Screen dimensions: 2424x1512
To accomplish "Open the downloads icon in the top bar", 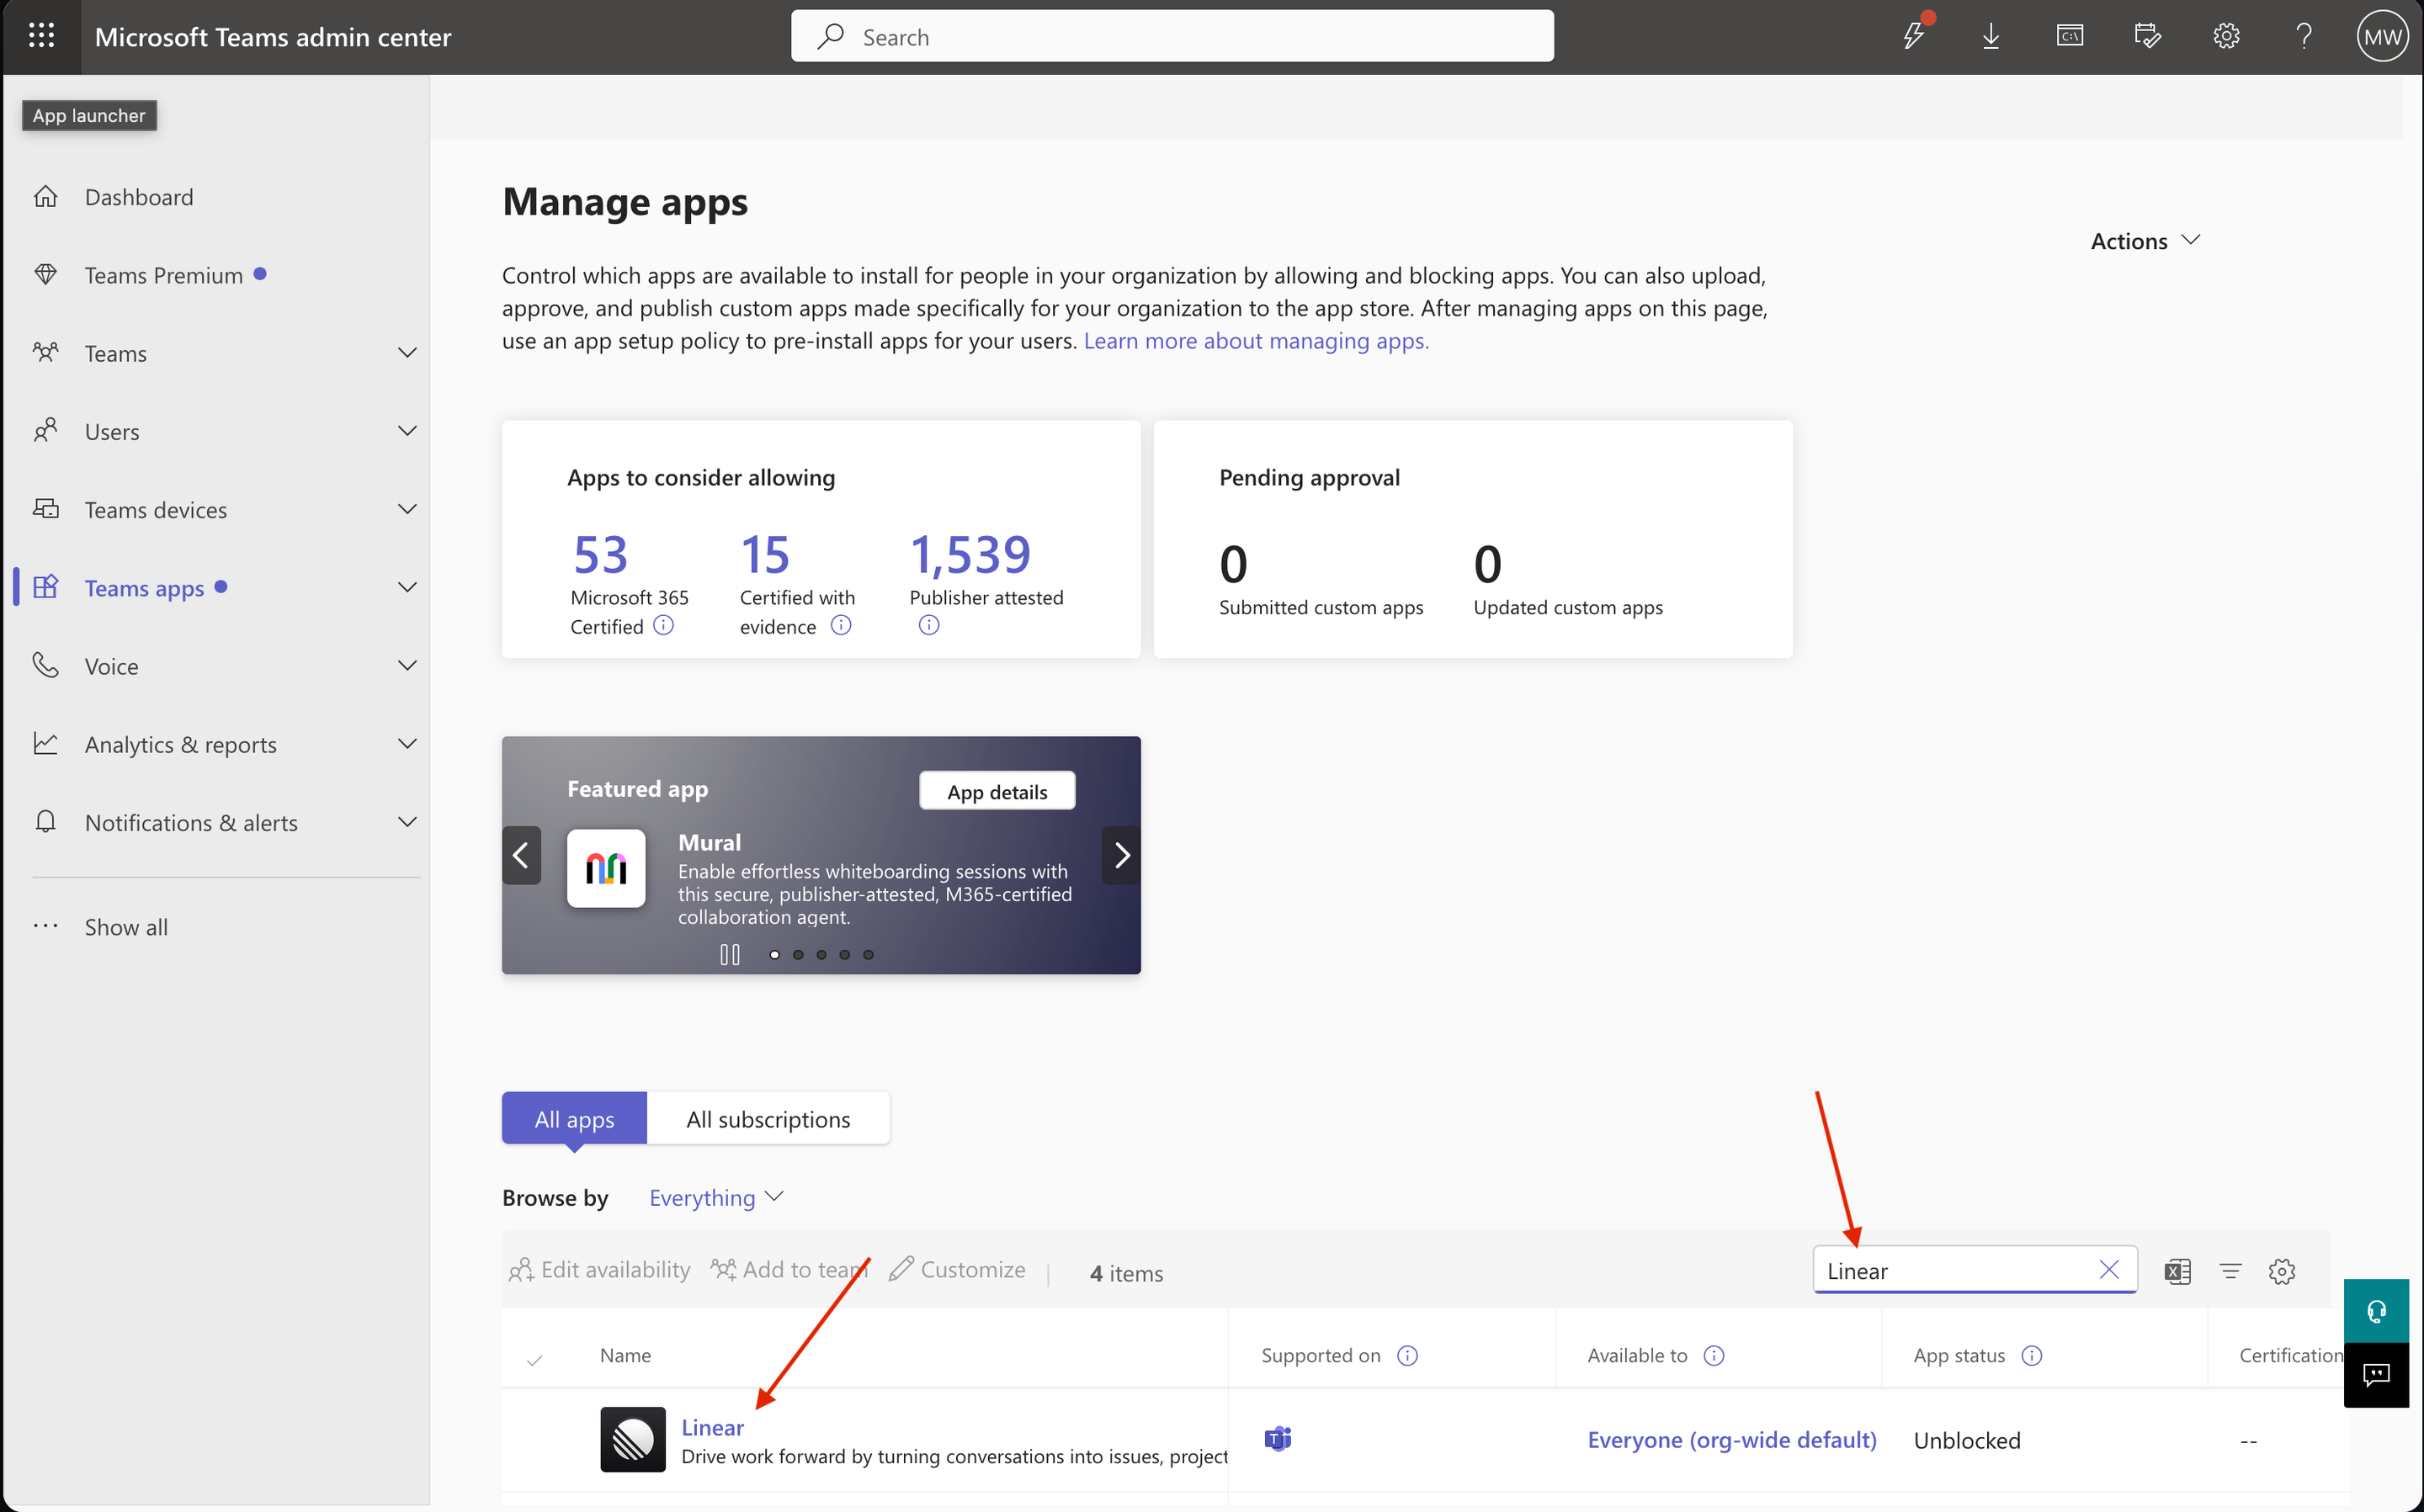I will coord(1991,36).
